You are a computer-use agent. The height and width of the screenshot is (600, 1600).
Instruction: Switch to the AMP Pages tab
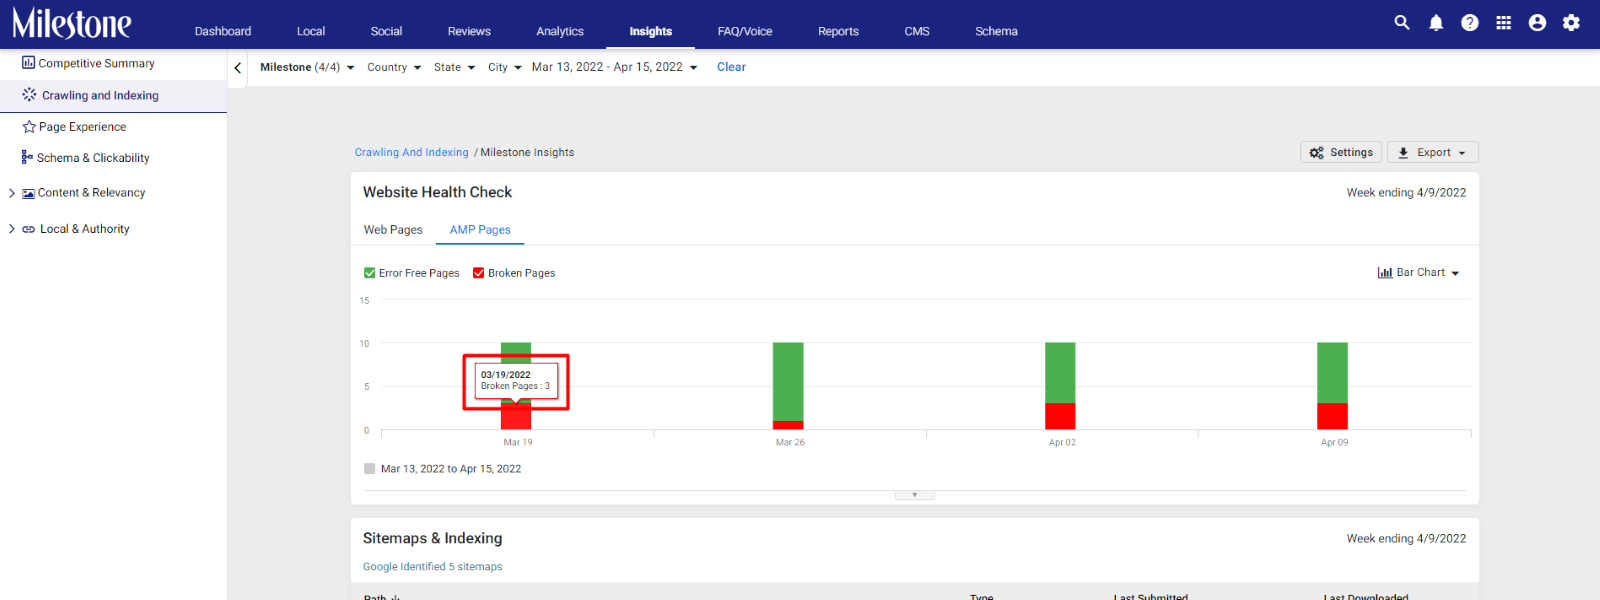point(480,229)
